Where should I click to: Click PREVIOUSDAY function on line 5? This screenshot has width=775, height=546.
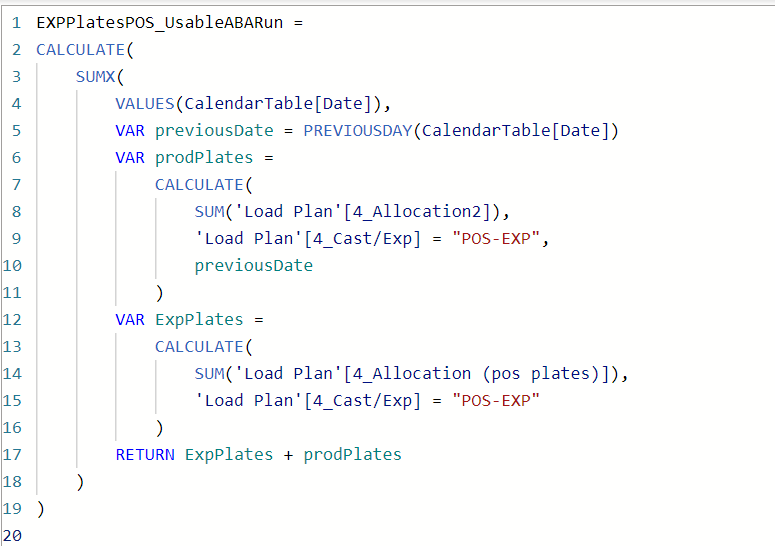tap(358, 130)
